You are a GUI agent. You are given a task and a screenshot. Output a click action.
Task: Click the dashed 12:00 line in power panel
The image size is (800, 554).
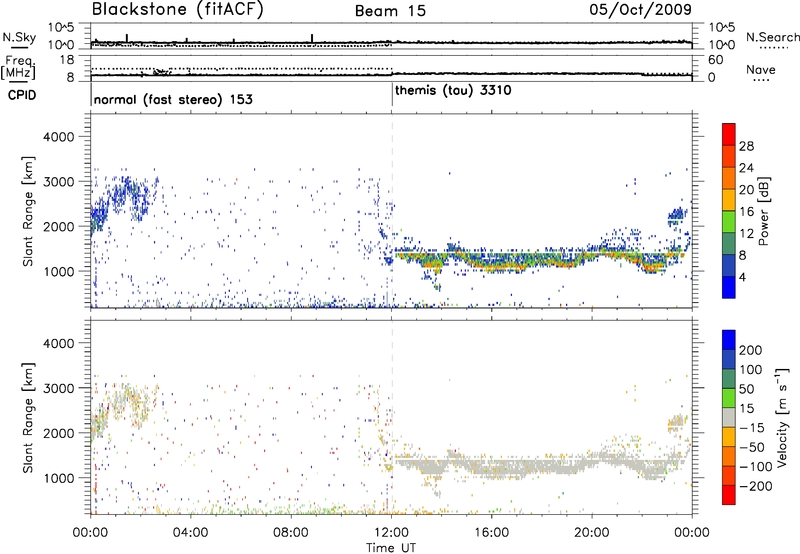(x=392, y=211)
